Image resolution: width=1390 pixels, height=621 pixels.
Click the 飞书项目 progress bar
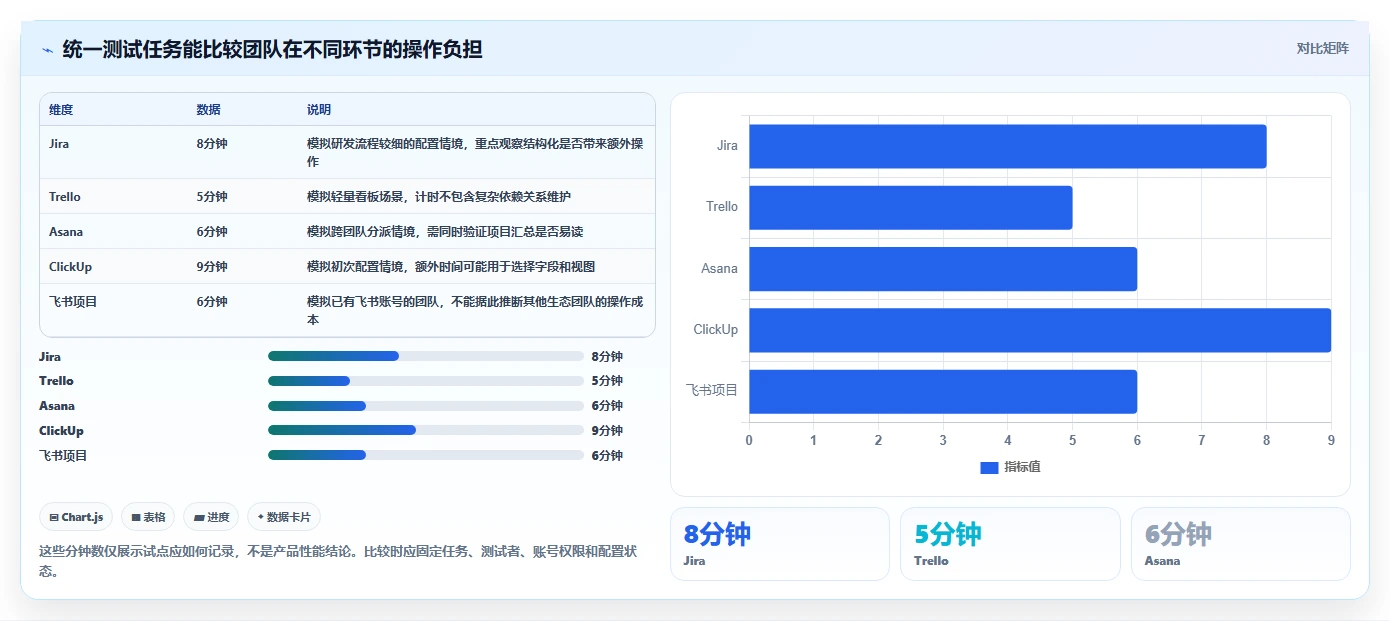[426, 455]
